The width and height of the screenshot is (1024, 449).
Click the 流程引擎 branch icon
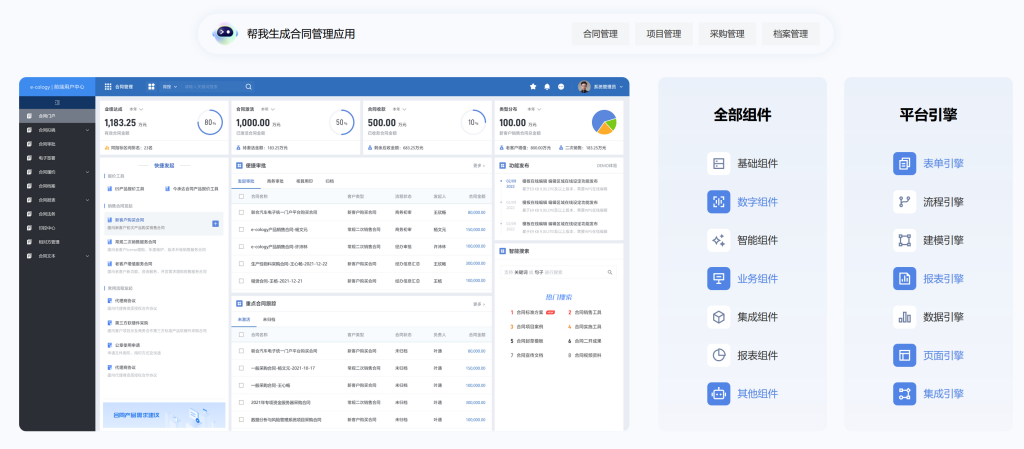click(x=904, y=202)
